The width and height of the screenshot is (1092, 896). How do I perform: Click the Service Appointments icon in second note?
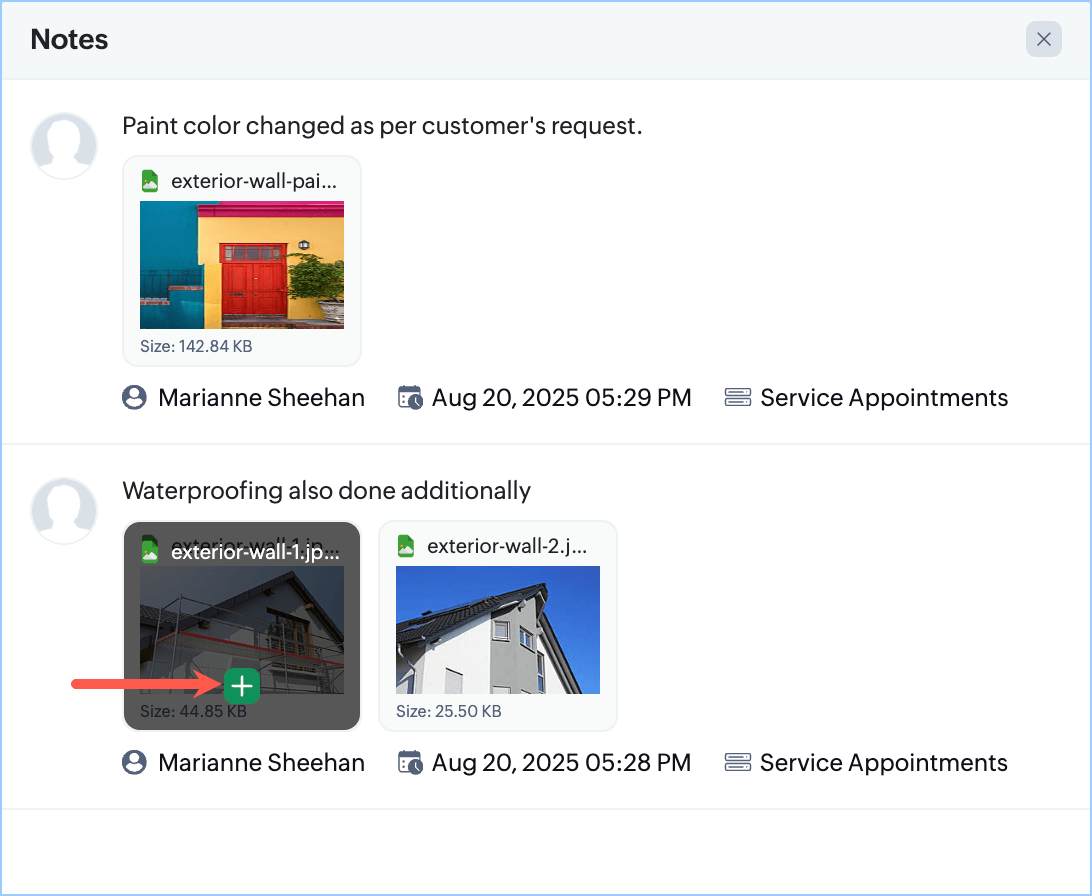pyautogui.click(x=737, y=763)
